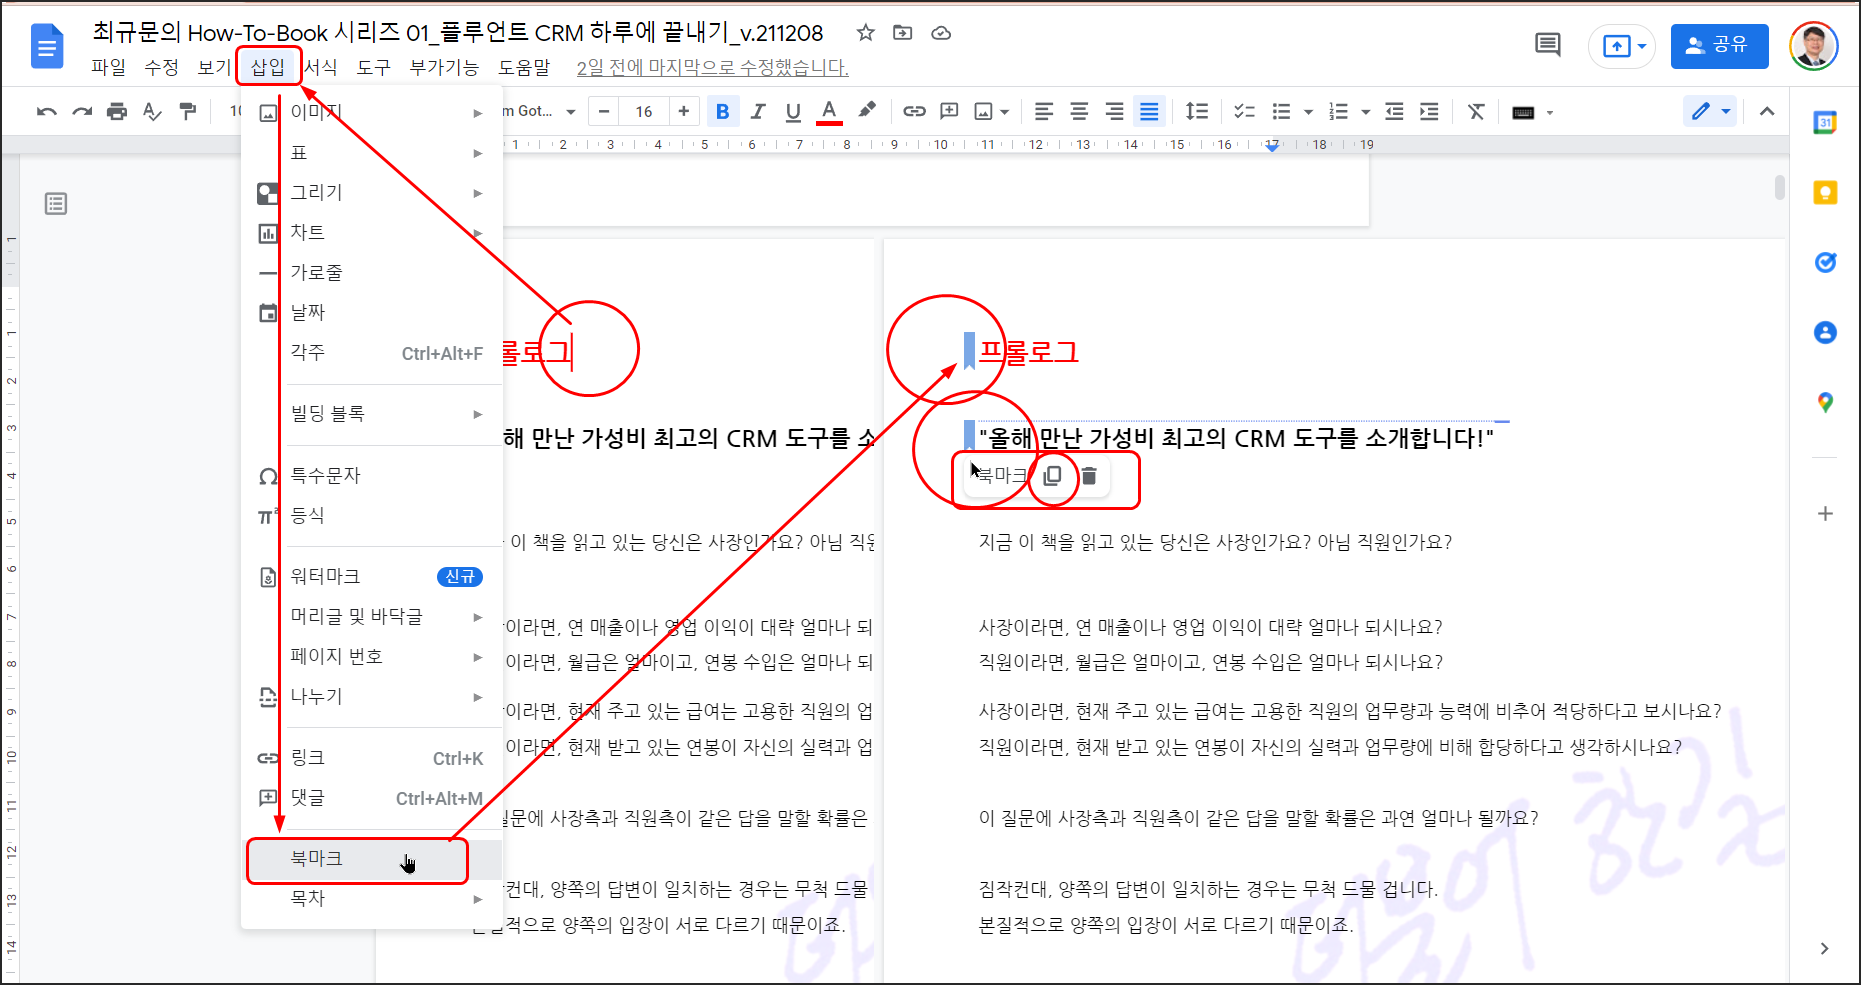The image size is (1861, 985).
Task: Toggle underline formatting
Action: pyautogui.click(x=793, y=112)
